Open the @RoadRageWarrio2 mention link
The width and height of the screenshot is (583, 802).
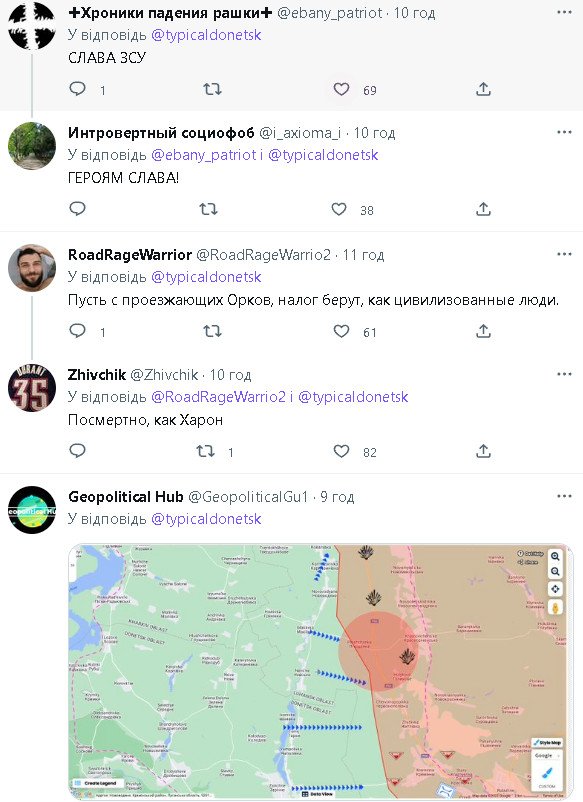[x=218, y=397]
